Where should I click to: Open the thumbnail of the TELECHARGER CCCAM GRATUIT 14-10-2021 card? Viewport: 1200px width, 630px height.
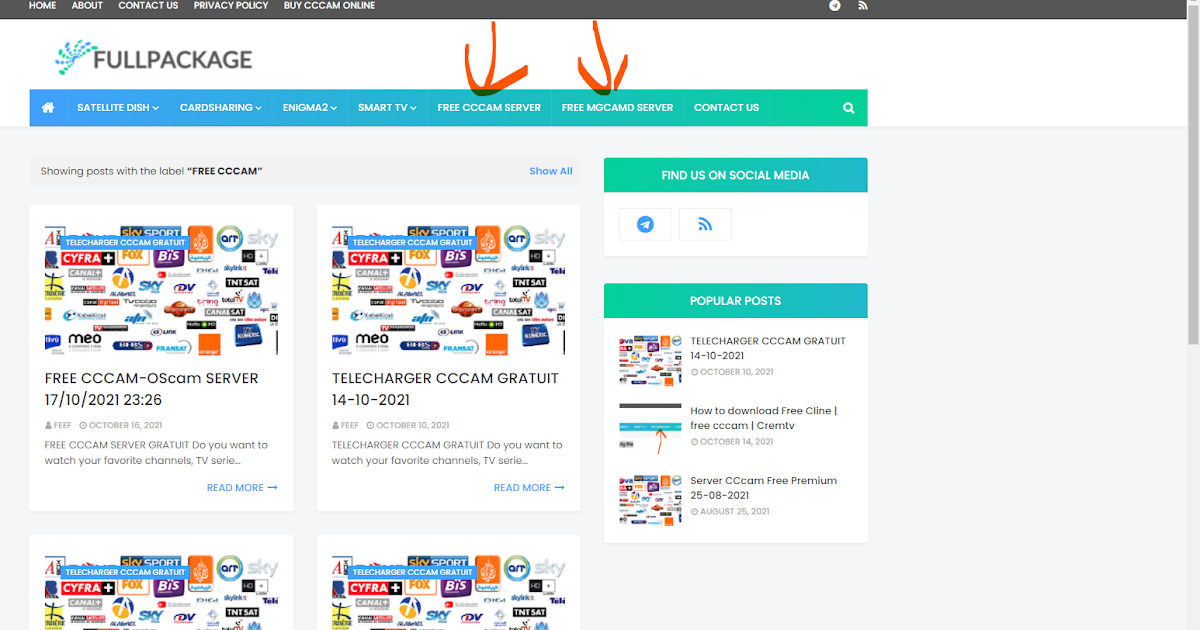pos(448,289)
